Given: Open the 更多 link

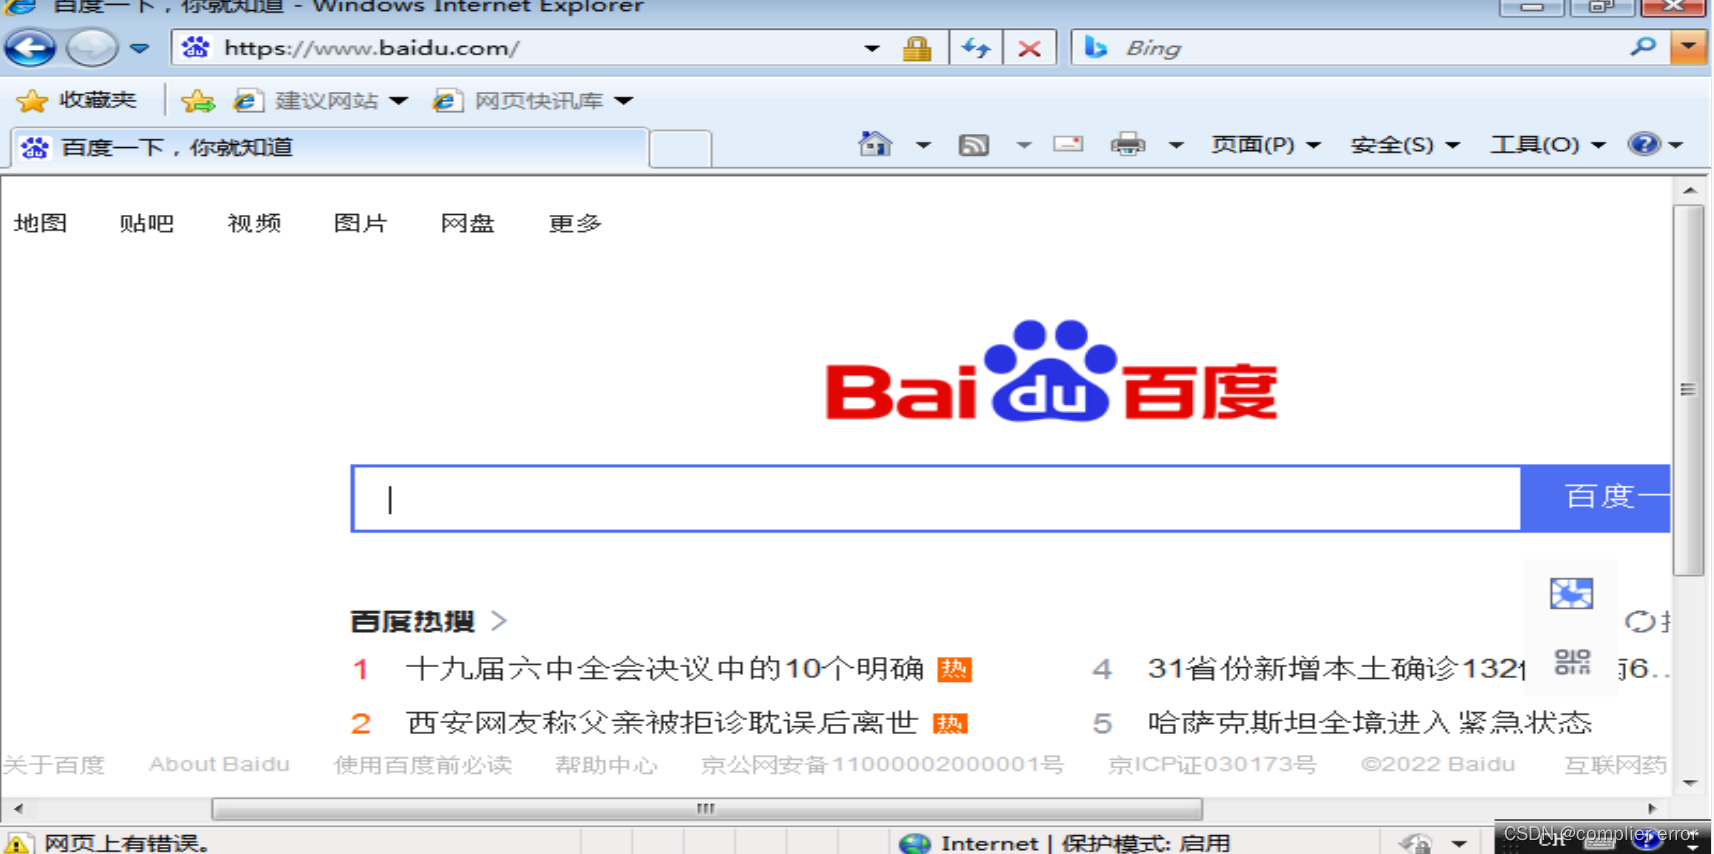Looking at the screenshot, I should point(575,223).
